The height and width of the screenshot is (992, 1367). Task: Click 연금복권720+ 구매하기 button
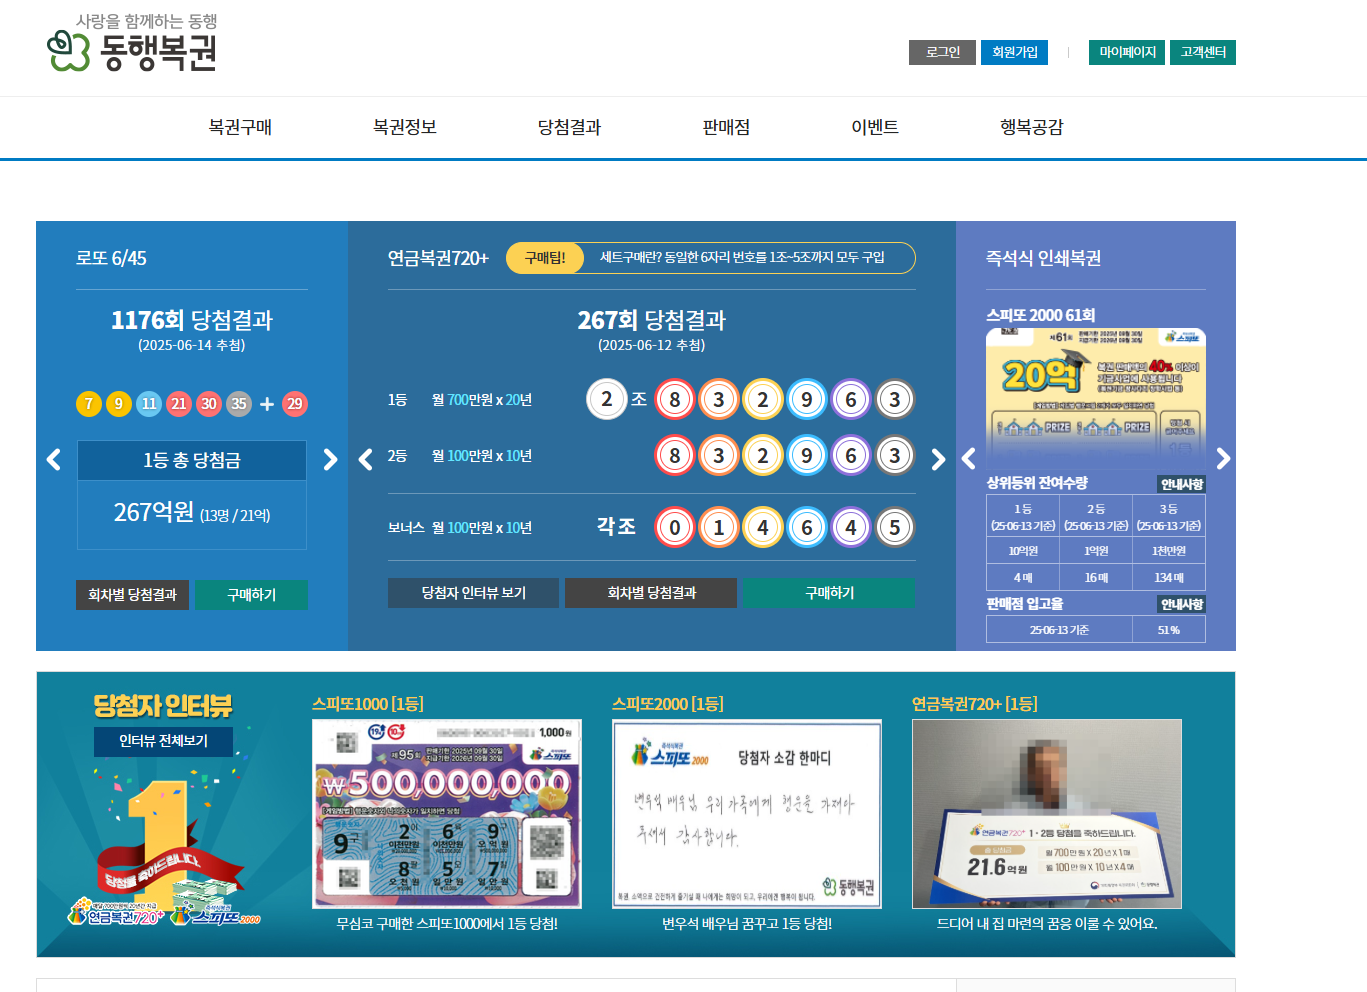coord(829,593)
